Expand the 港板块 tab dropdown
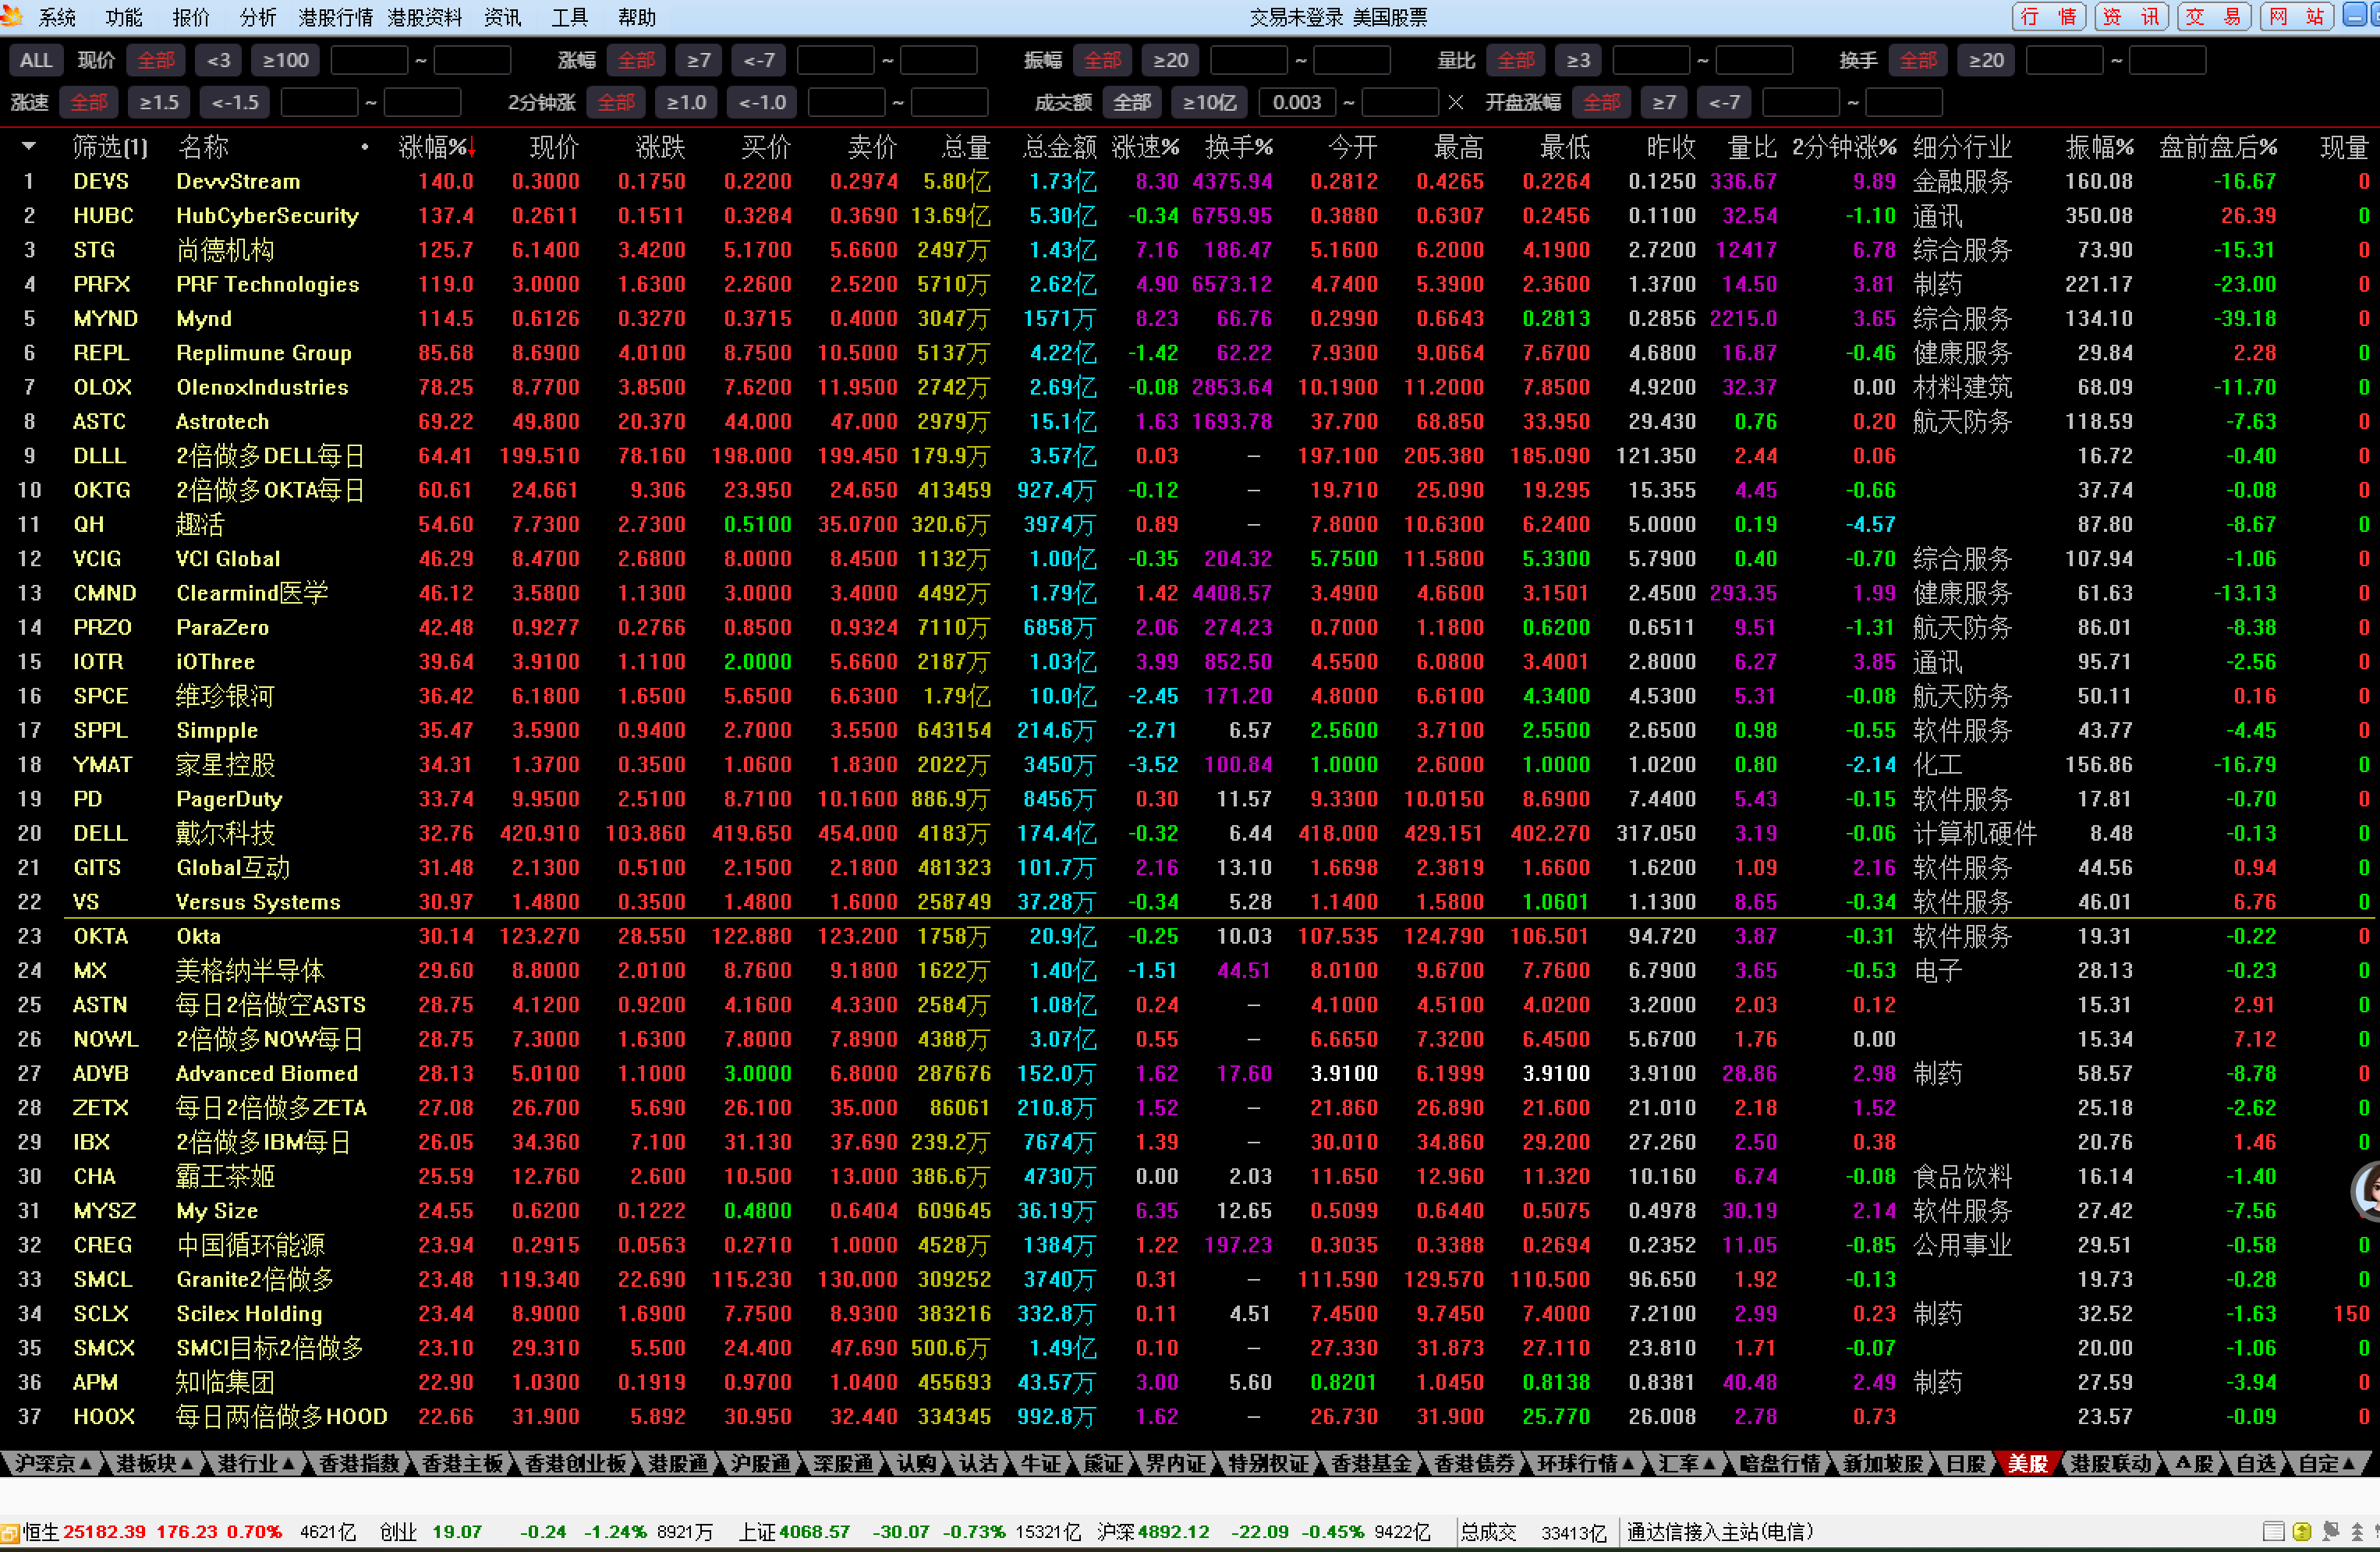The height and width of the screenshot is (1552, 2380). [187, 1463]
